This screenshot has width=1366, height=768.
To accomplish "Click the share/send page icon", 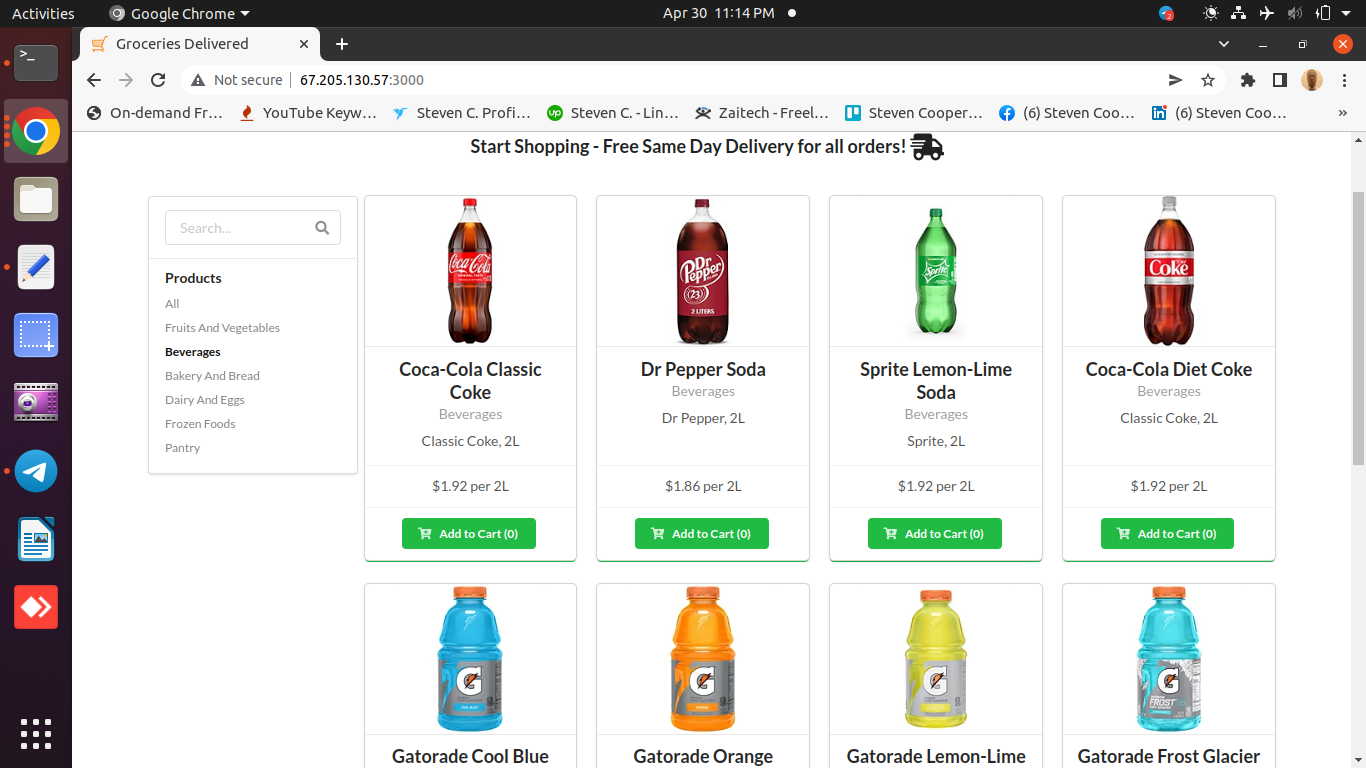I will point(1176,80).
